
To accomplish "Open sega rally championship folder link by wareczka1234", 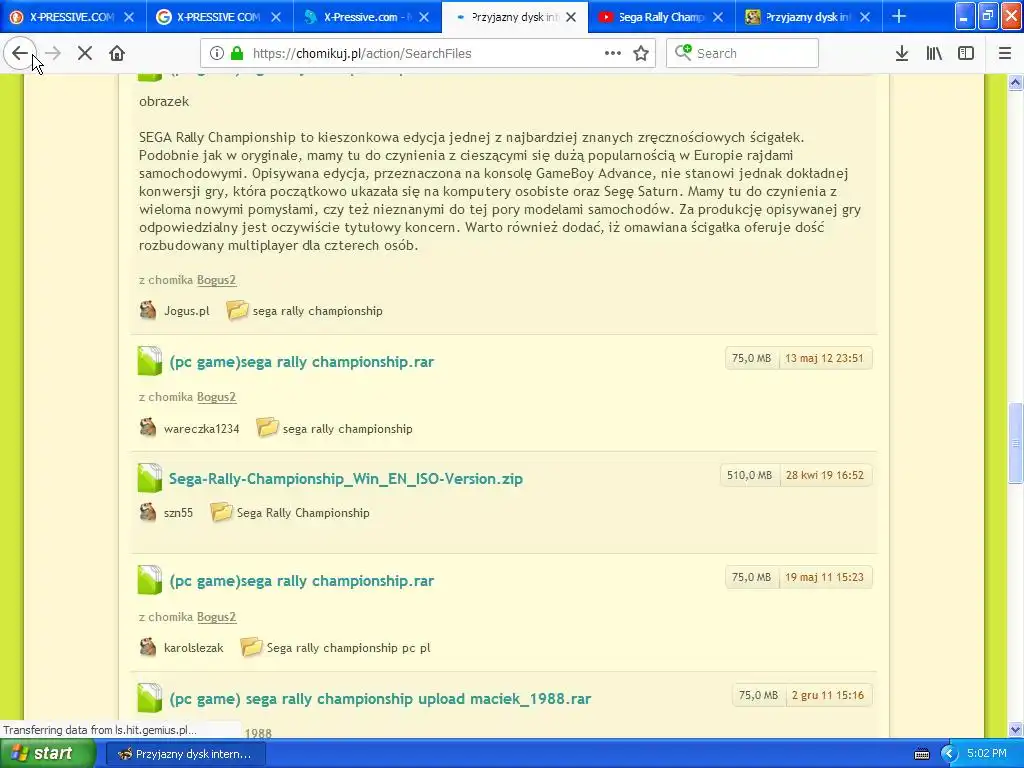I will [347, 429].
